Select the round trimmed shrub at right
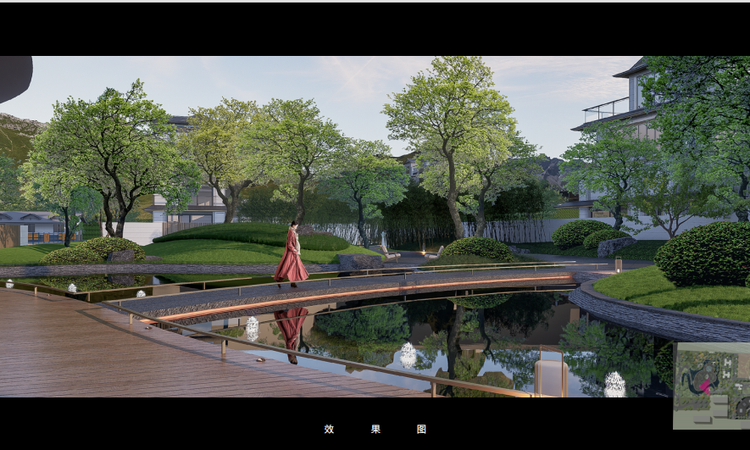Screen dimensions: 750x450 (706, 254)
